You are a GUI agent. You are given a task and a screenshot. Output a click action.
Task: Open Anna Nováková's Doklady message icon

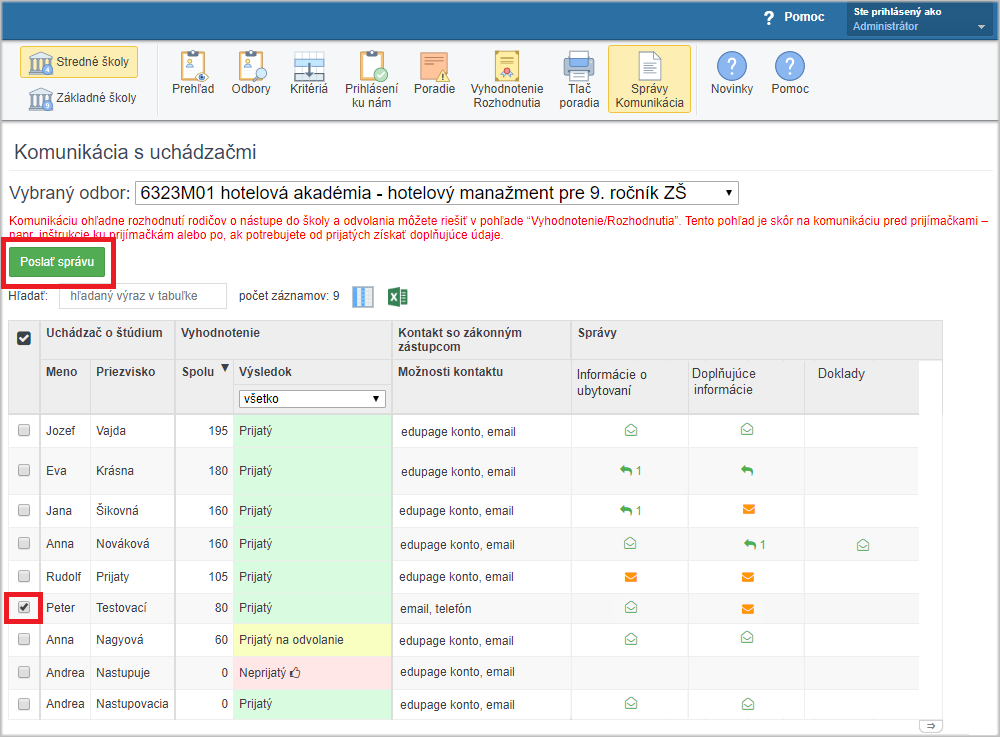(x=863, y=545)
